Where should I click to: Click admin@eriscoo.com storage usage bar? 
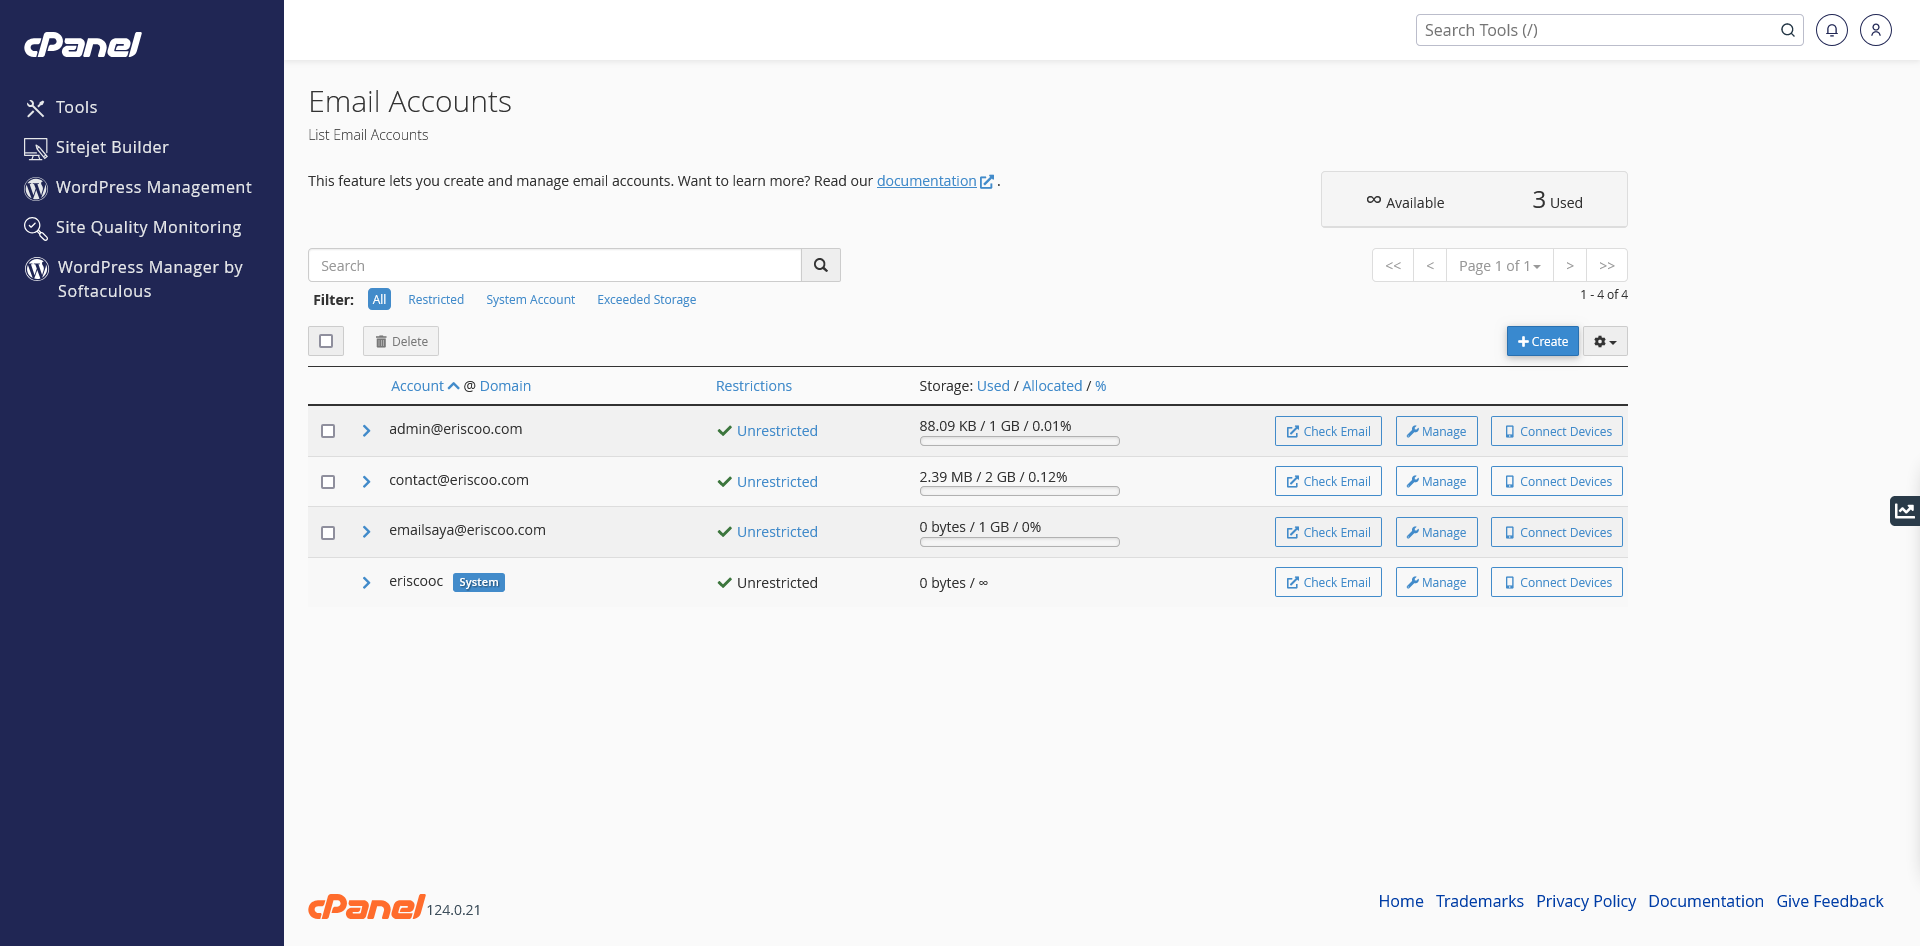point(1019,441)
